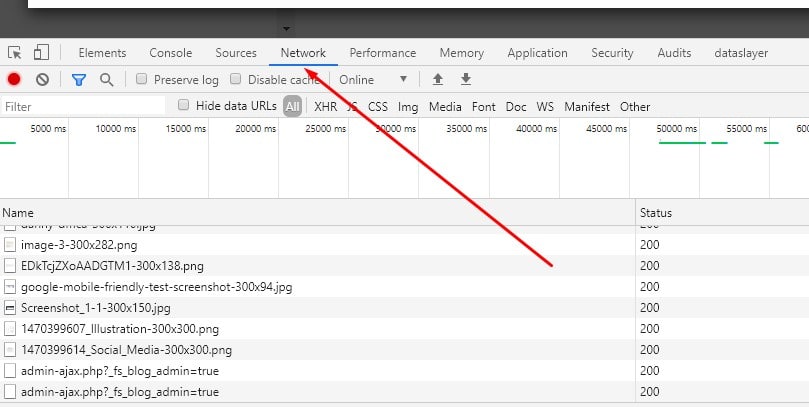Click the 50000 ms green timeline bar

(x=681, y=143)
